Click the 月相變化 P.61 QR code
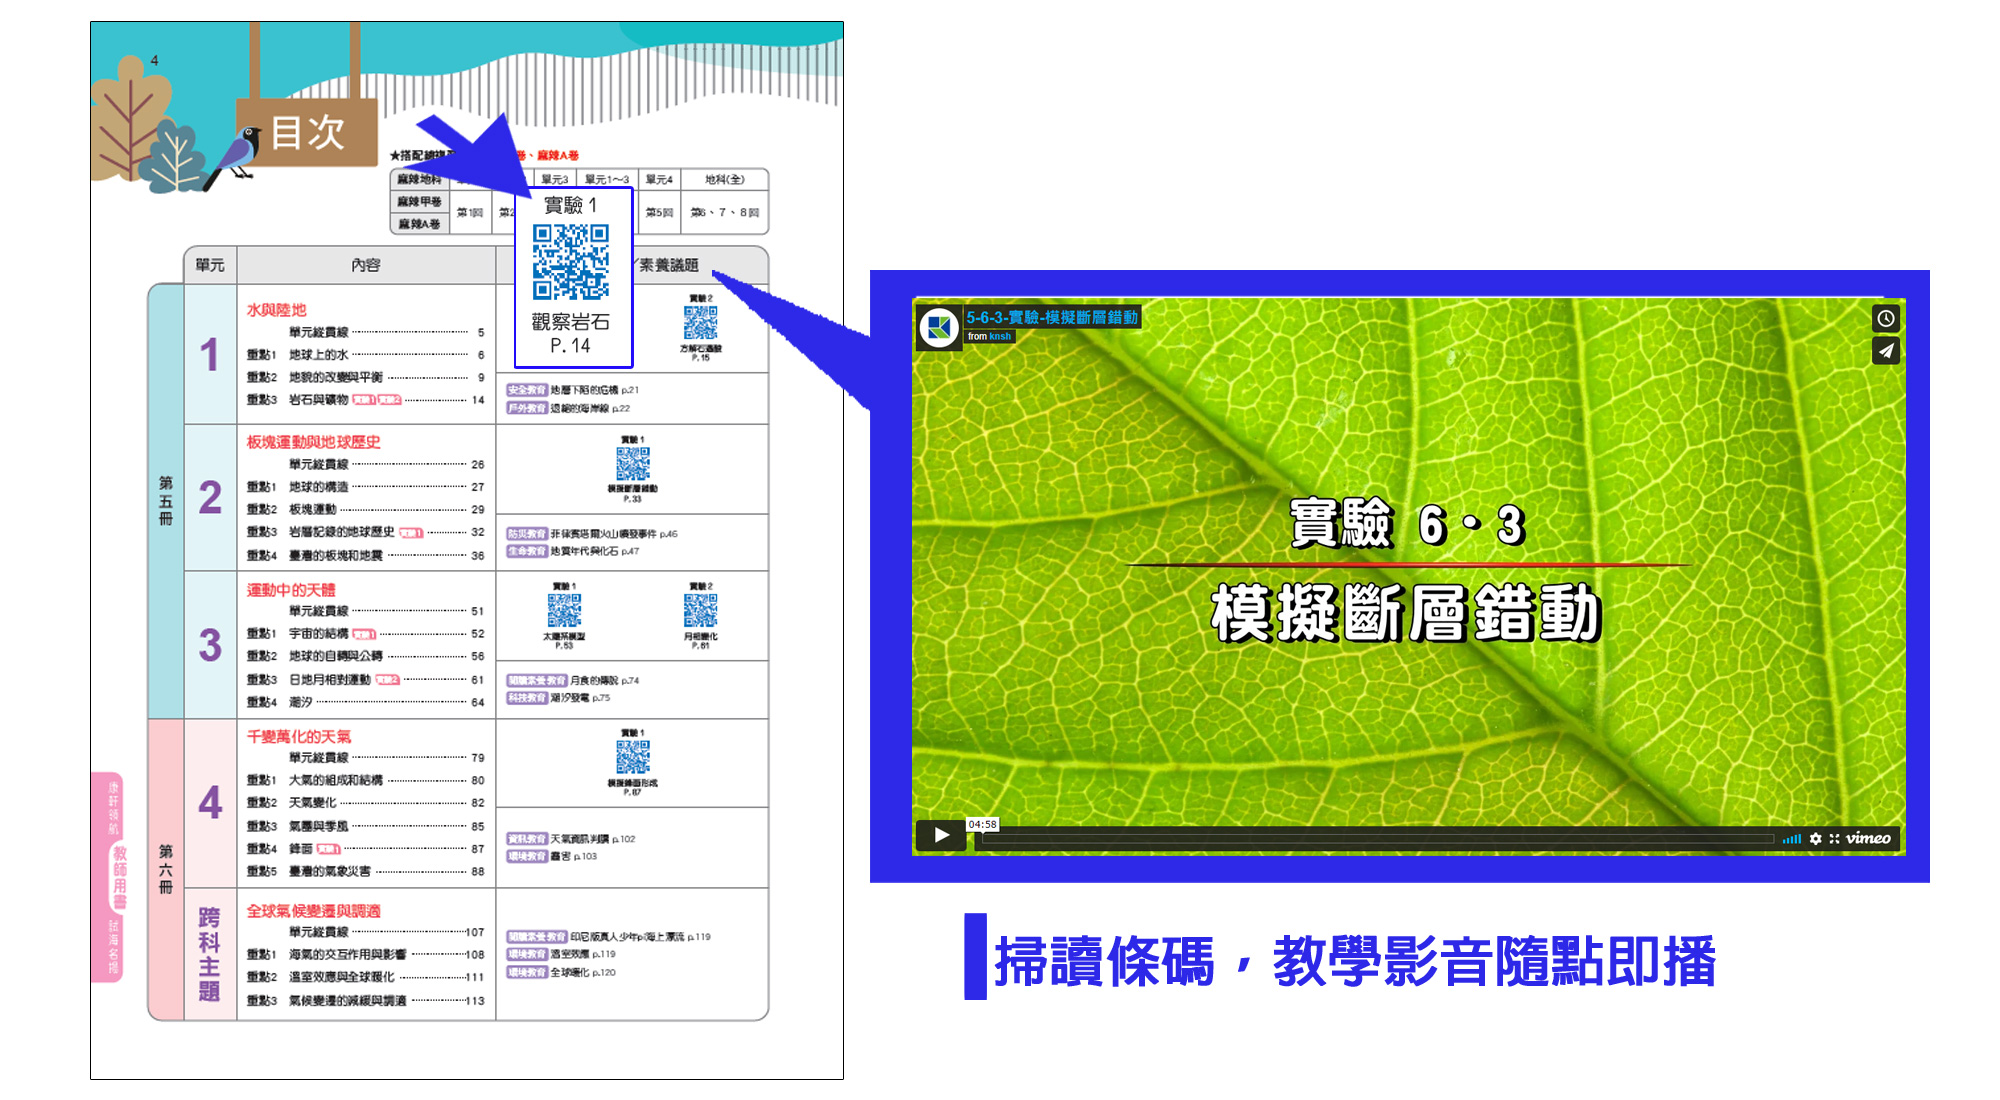2000x1100 pixels. [x=700, y=610]
